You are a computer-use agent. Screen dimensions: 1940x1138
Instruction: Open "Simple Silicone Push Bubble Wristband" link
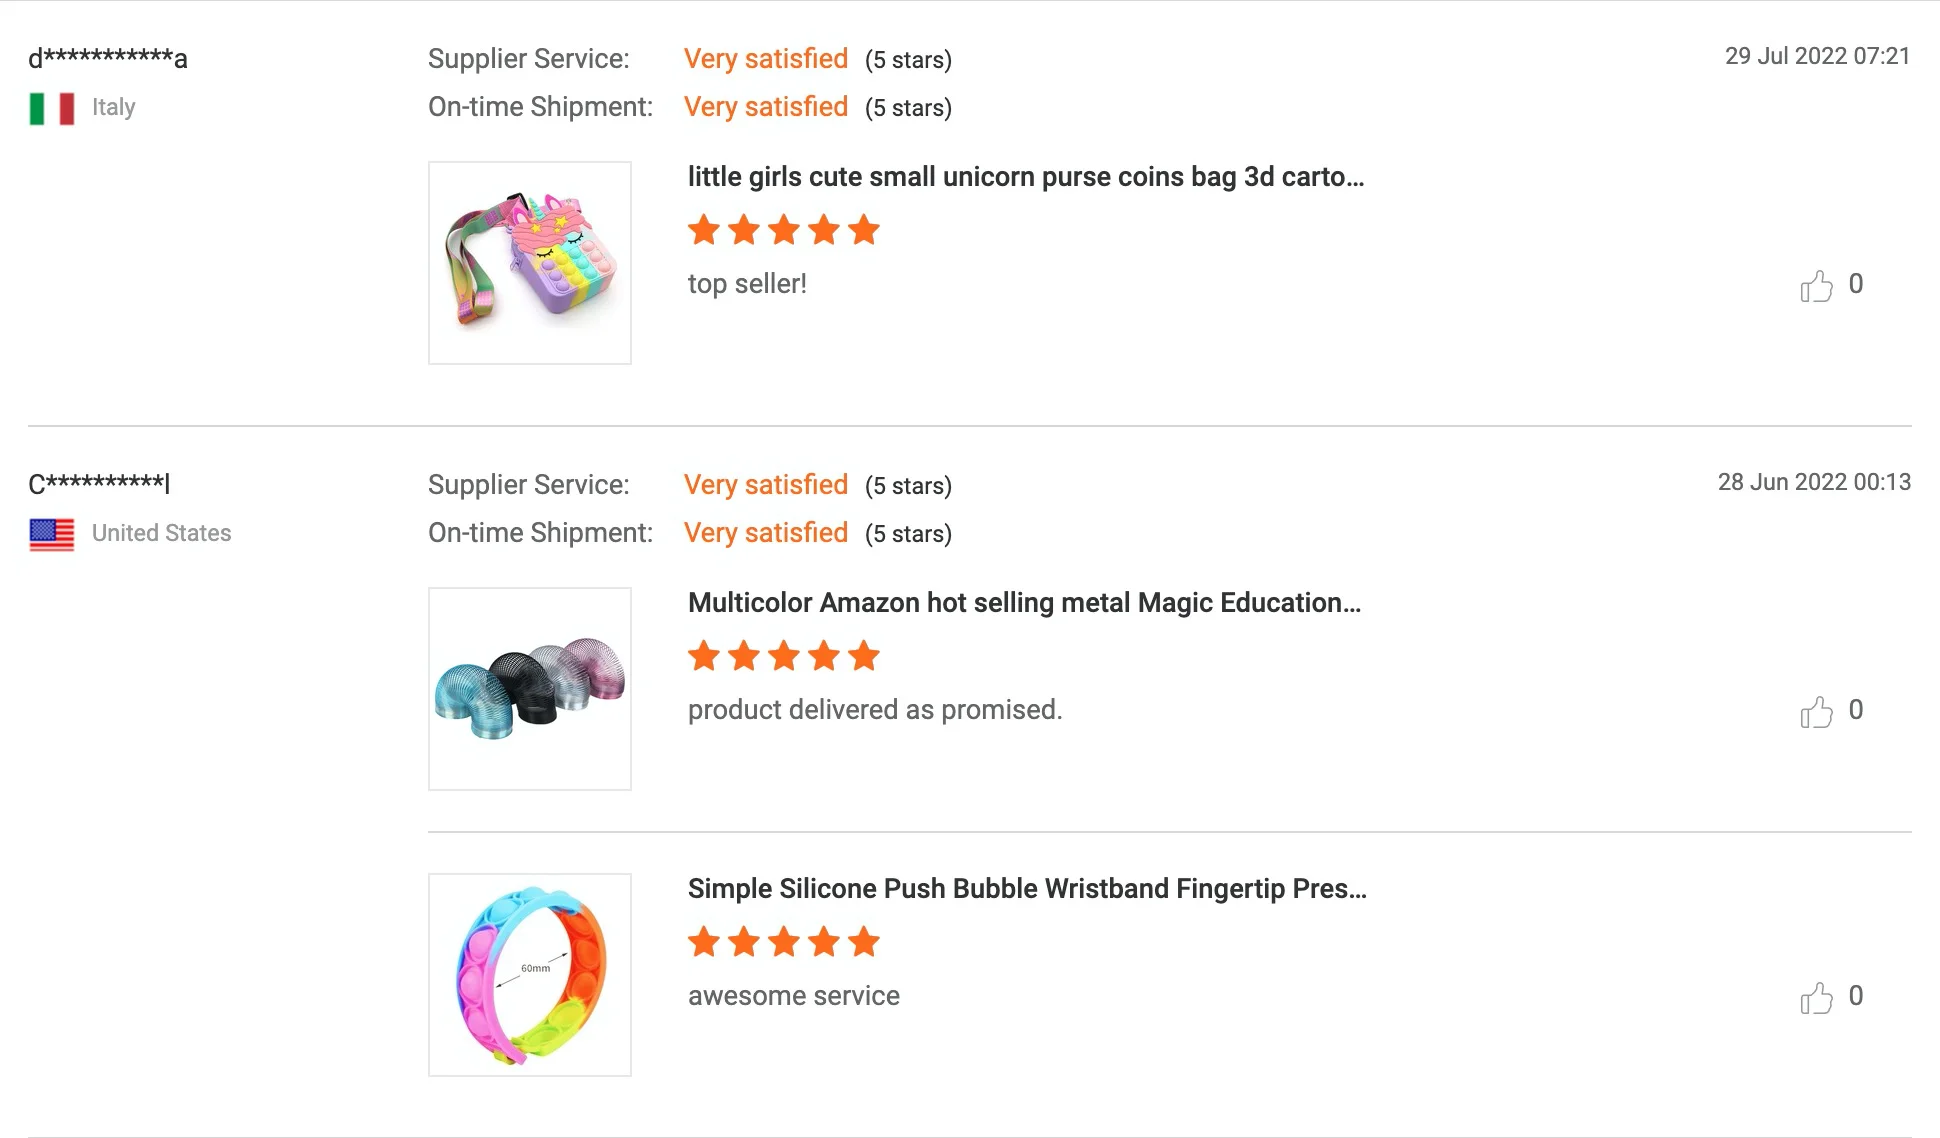pyautogui.click(x=1026, y=889)
